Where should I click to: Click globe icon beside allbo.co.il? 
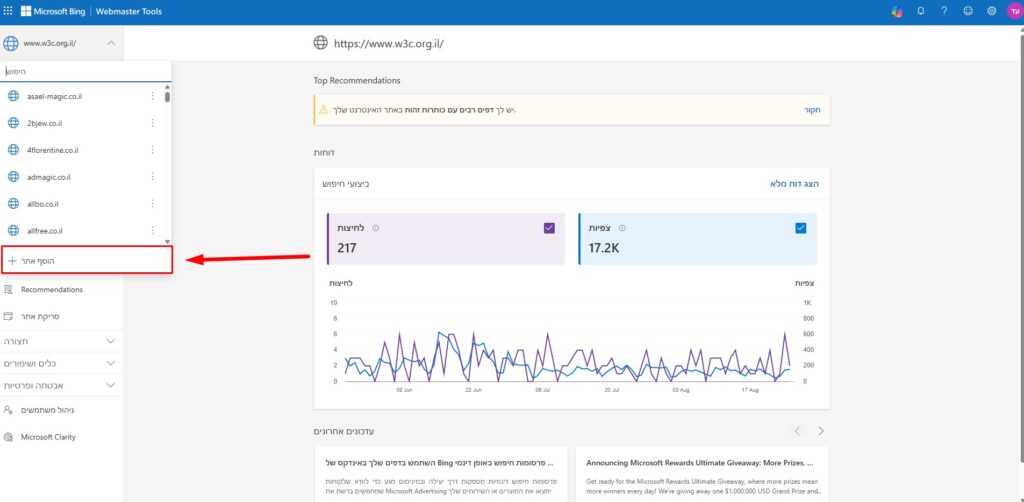click(13, 204)
